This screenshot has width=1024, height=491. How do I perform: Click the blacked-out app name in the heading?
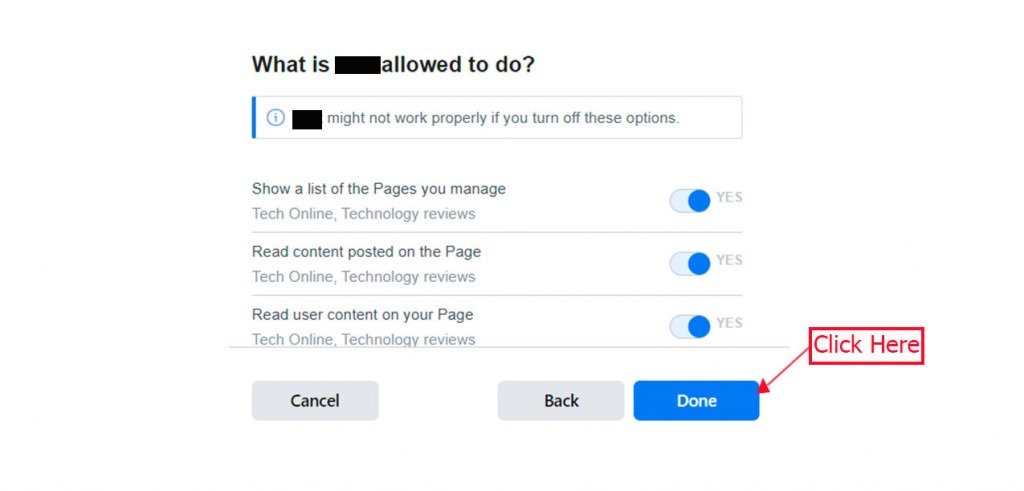click(x=357, y=65)
